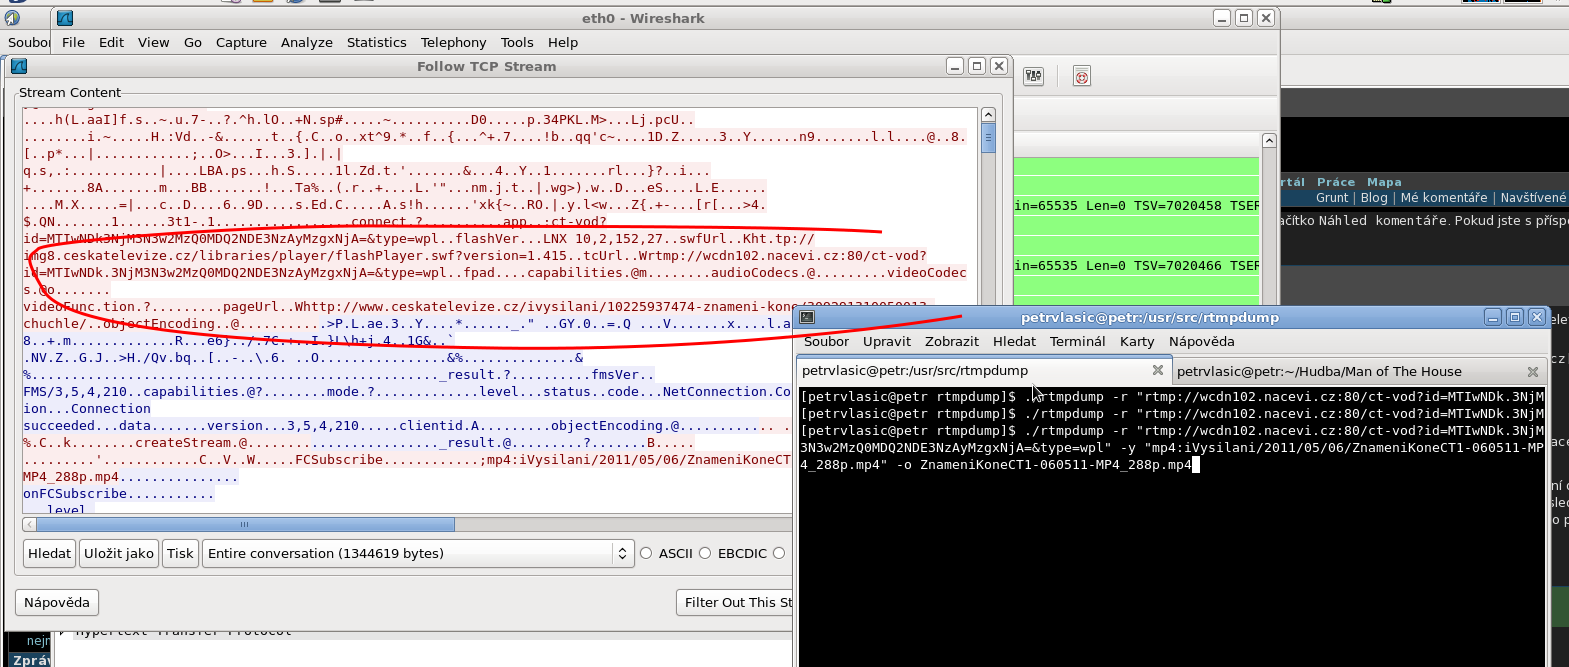The width and height of the screenshot is (1569, 667).
Task: Open the Help menu in Wireshark
Action: click(x=563, y=42)
